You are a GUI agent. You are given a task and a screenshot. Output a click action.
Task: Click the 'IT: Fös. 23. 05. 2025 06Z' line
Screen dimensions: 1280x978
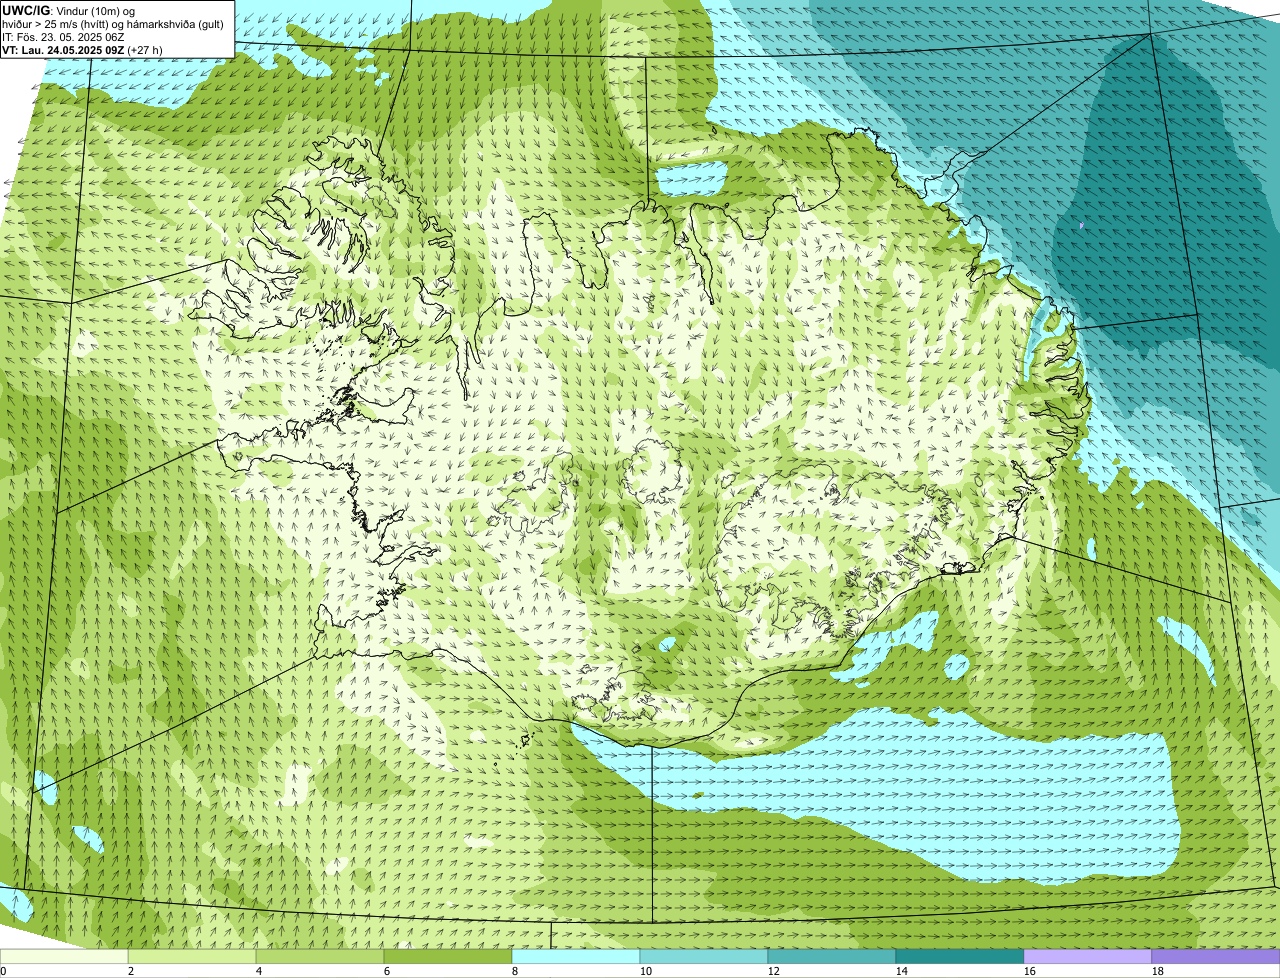[63, 36]
